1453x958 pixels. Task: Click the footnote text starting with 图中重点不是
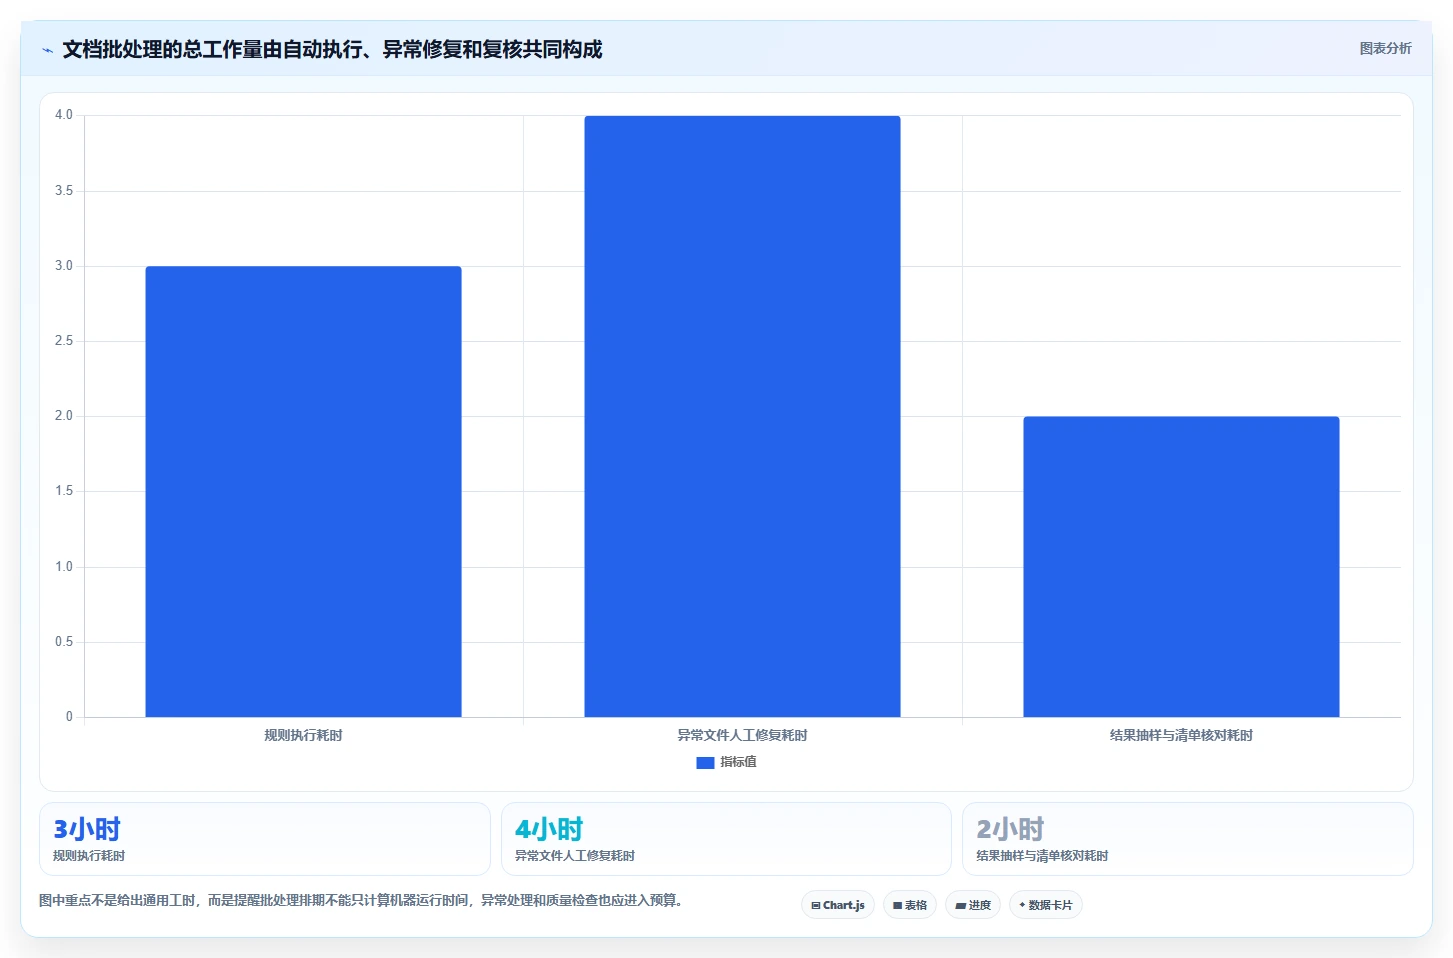[363, 900]
